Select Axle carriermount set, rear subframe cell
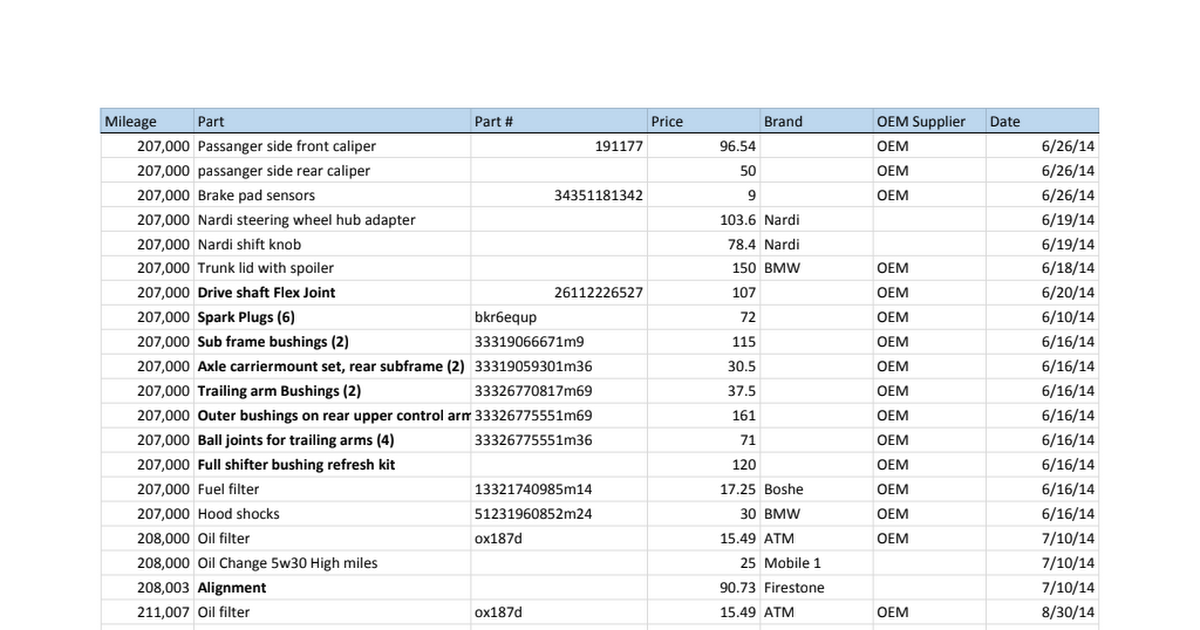1200x630 pixels. (332, 366)
